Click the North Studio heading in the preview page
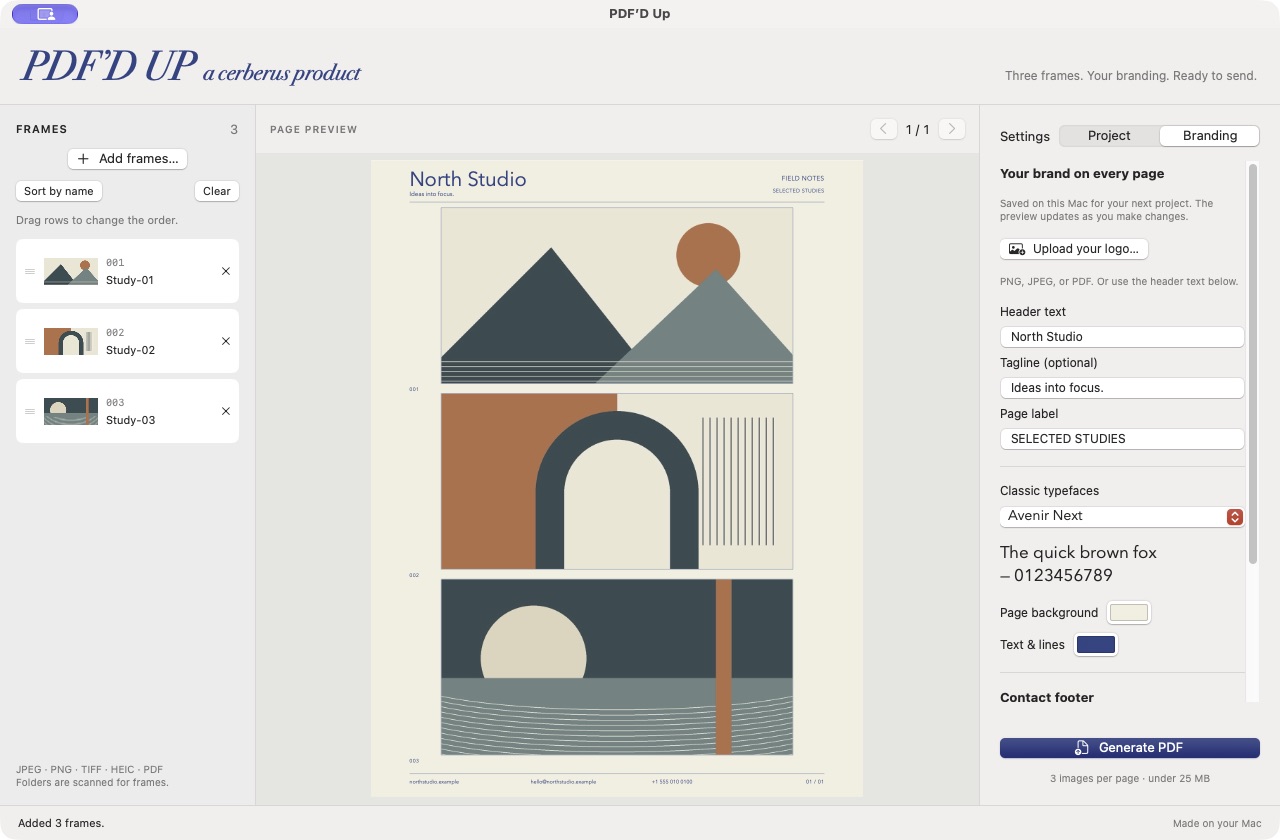The width and height of the screenshot is (1280, 840). (468, 179)
